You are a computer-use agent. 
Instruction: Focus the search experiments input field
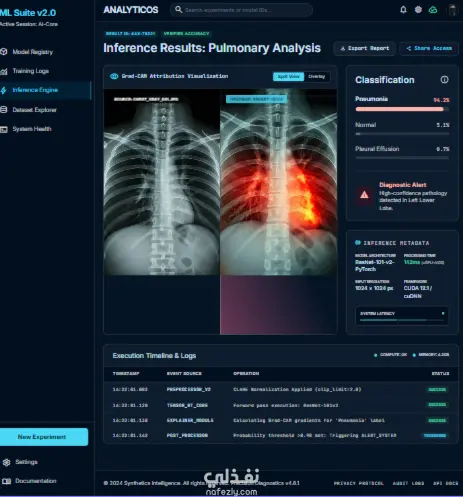pos(241,10)
